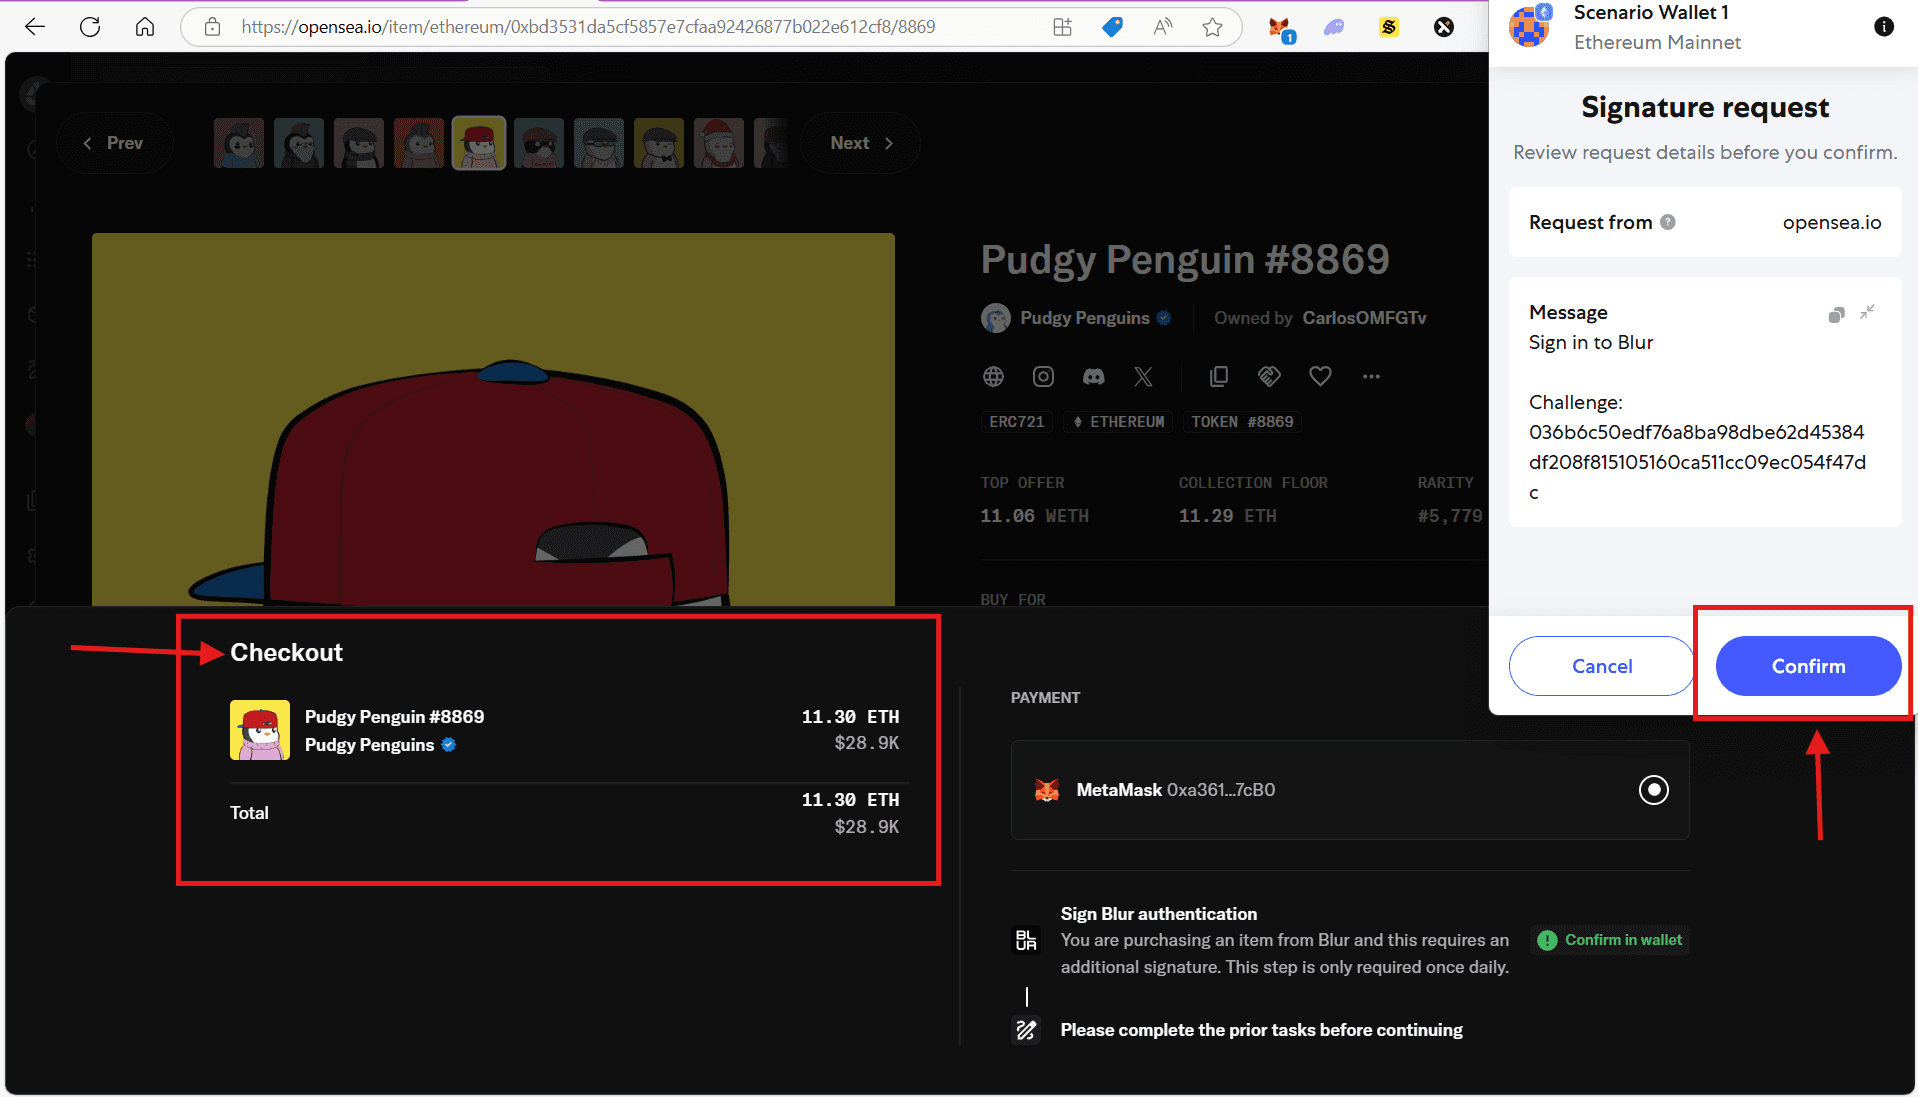Confirm the signature request

(x=1808, y=666)
